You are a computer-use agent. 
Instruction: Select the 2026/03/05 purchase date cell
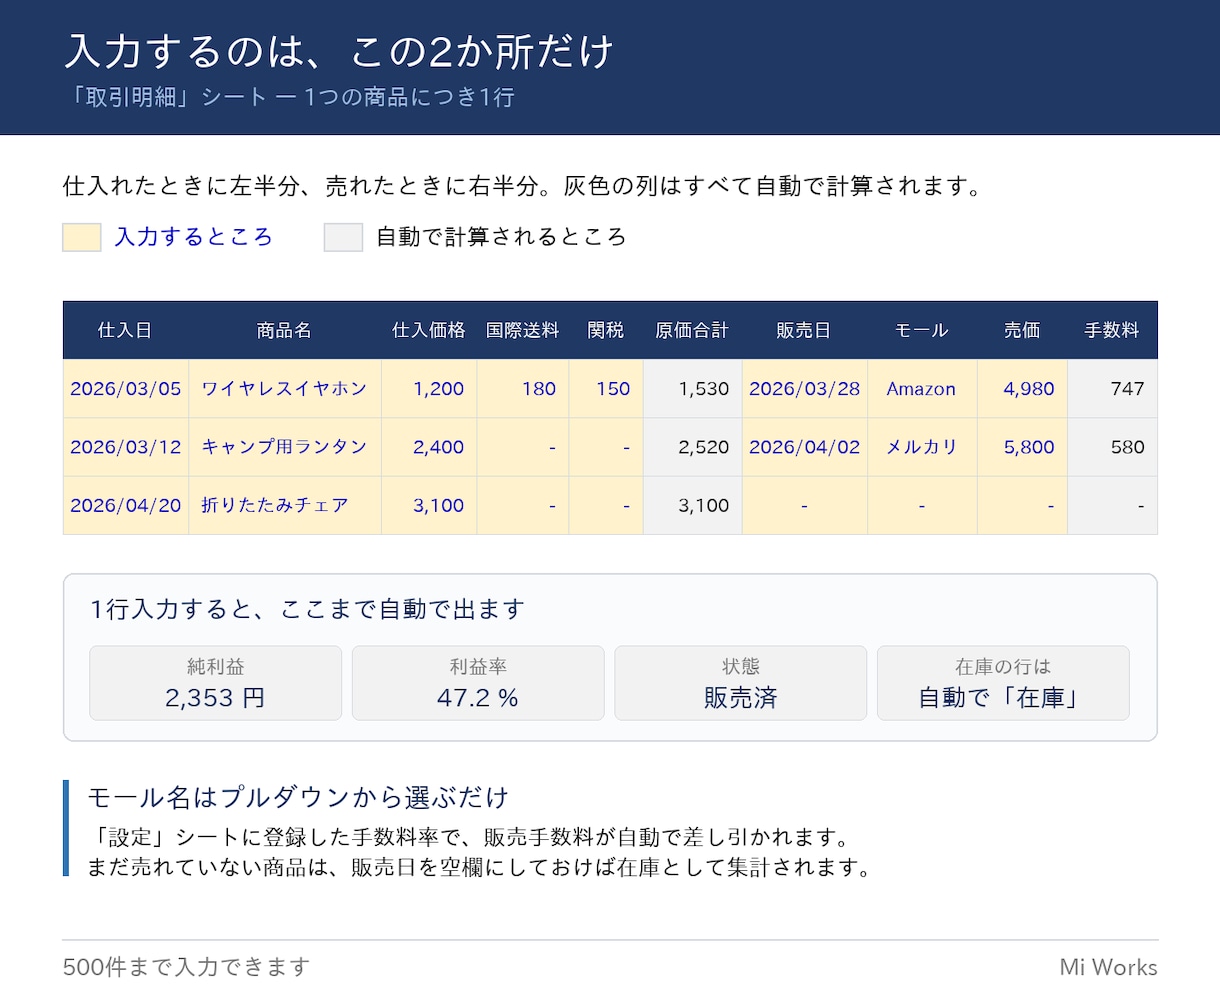126,389
